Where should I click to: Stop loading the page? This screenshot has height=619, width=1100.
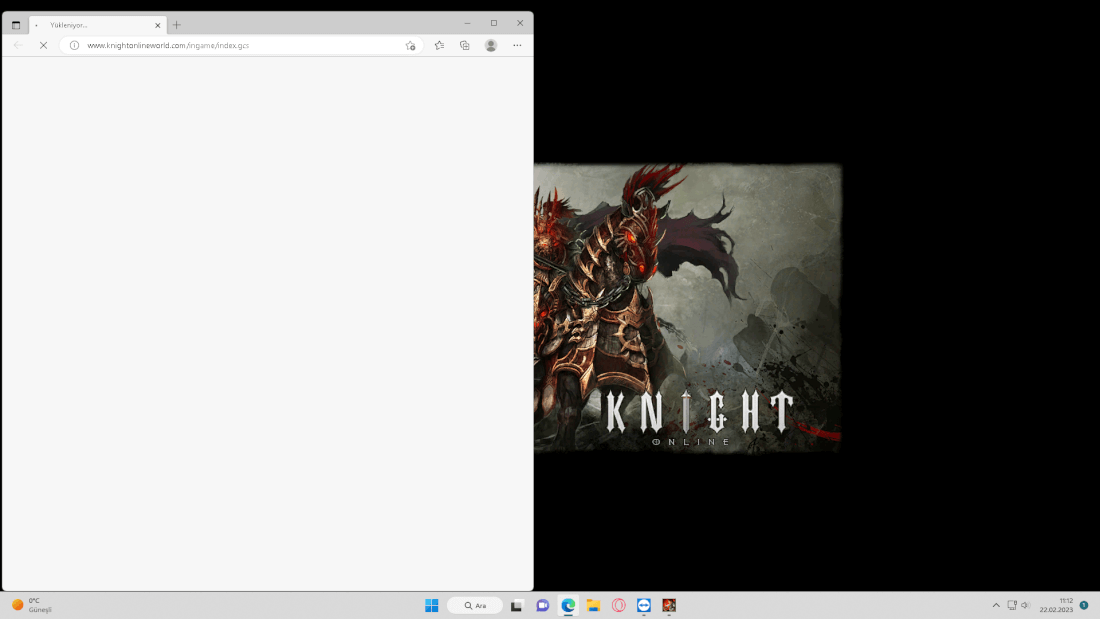(43, 45)
